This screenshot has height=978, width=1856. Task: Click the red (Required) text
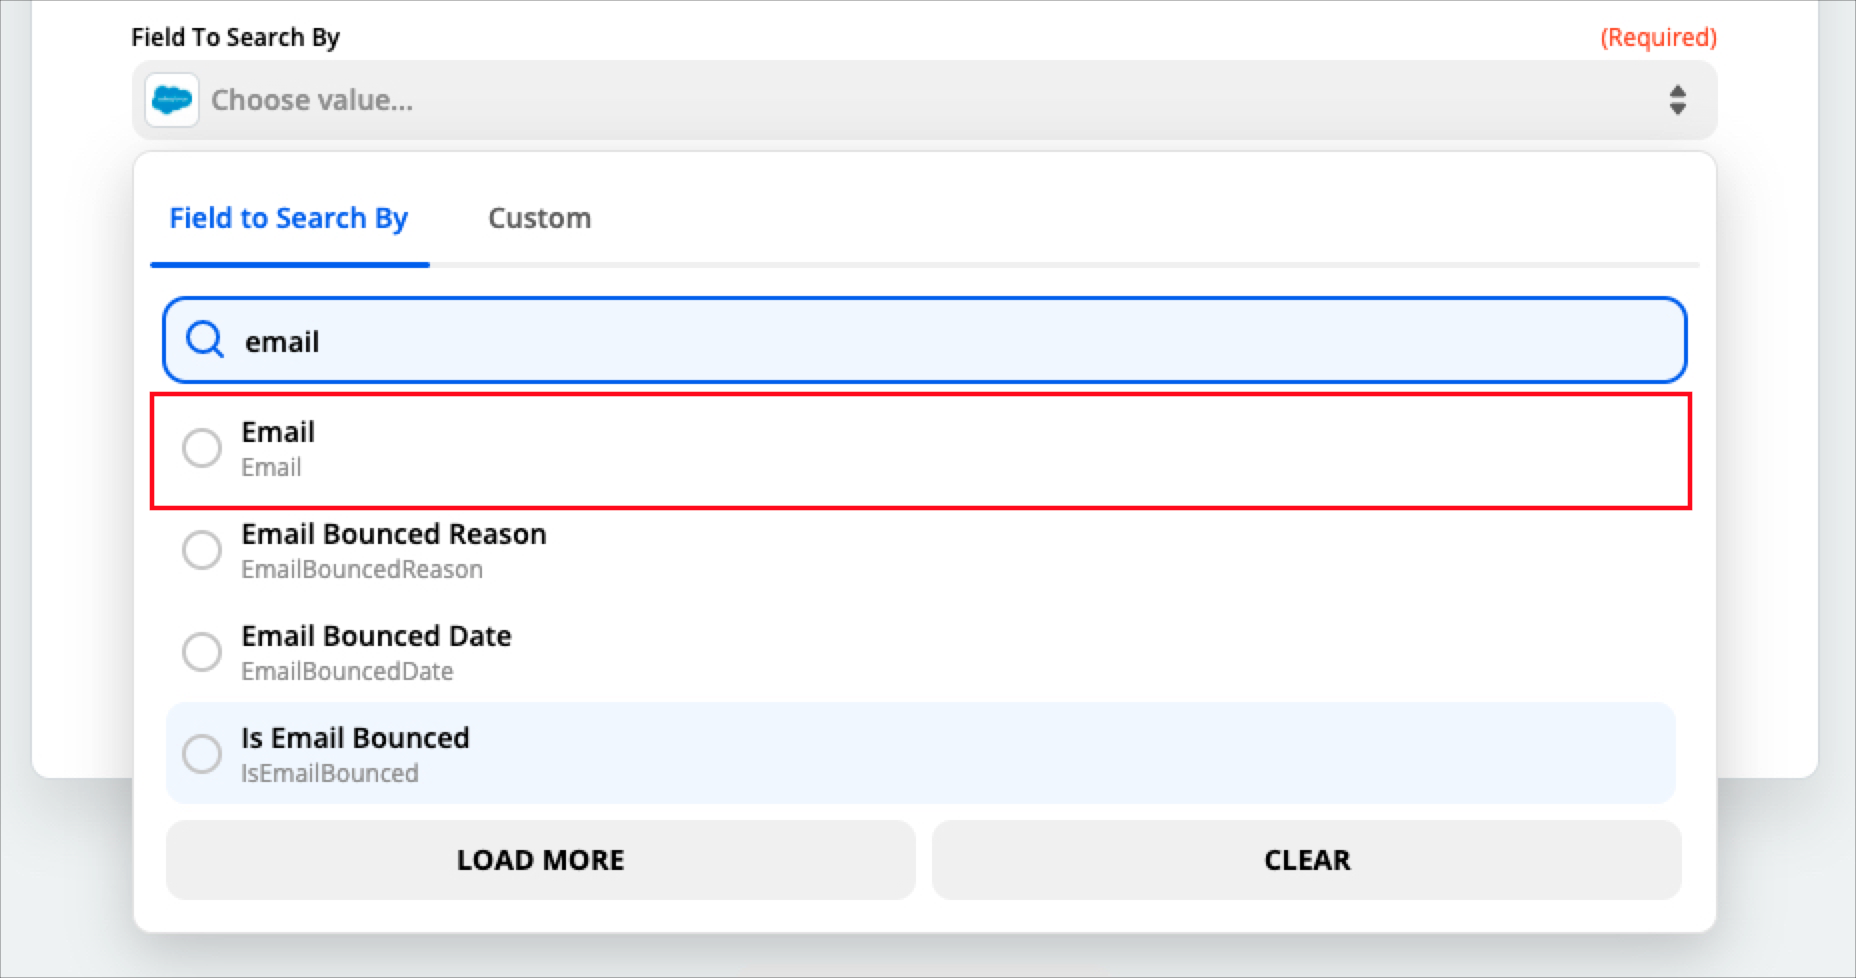coord(1658,37)
